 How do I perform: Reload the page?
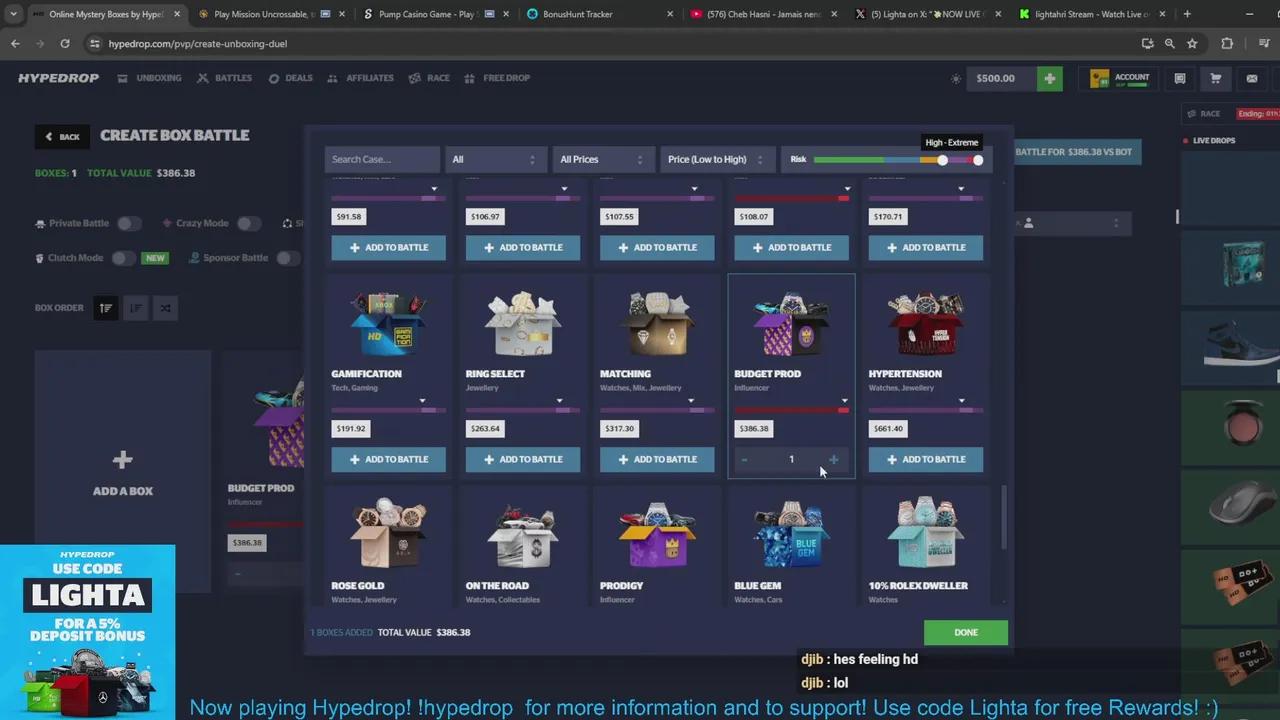pos(65,44)
